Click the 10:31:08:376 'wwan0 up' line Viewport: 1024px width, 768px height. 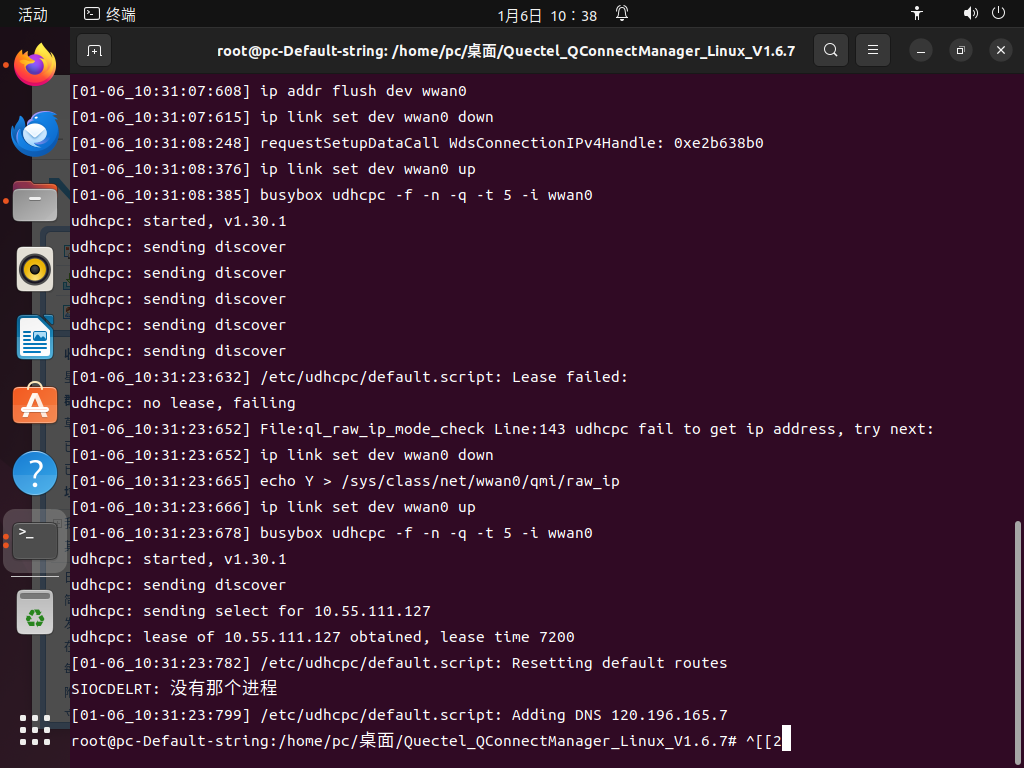coord(273,169)
